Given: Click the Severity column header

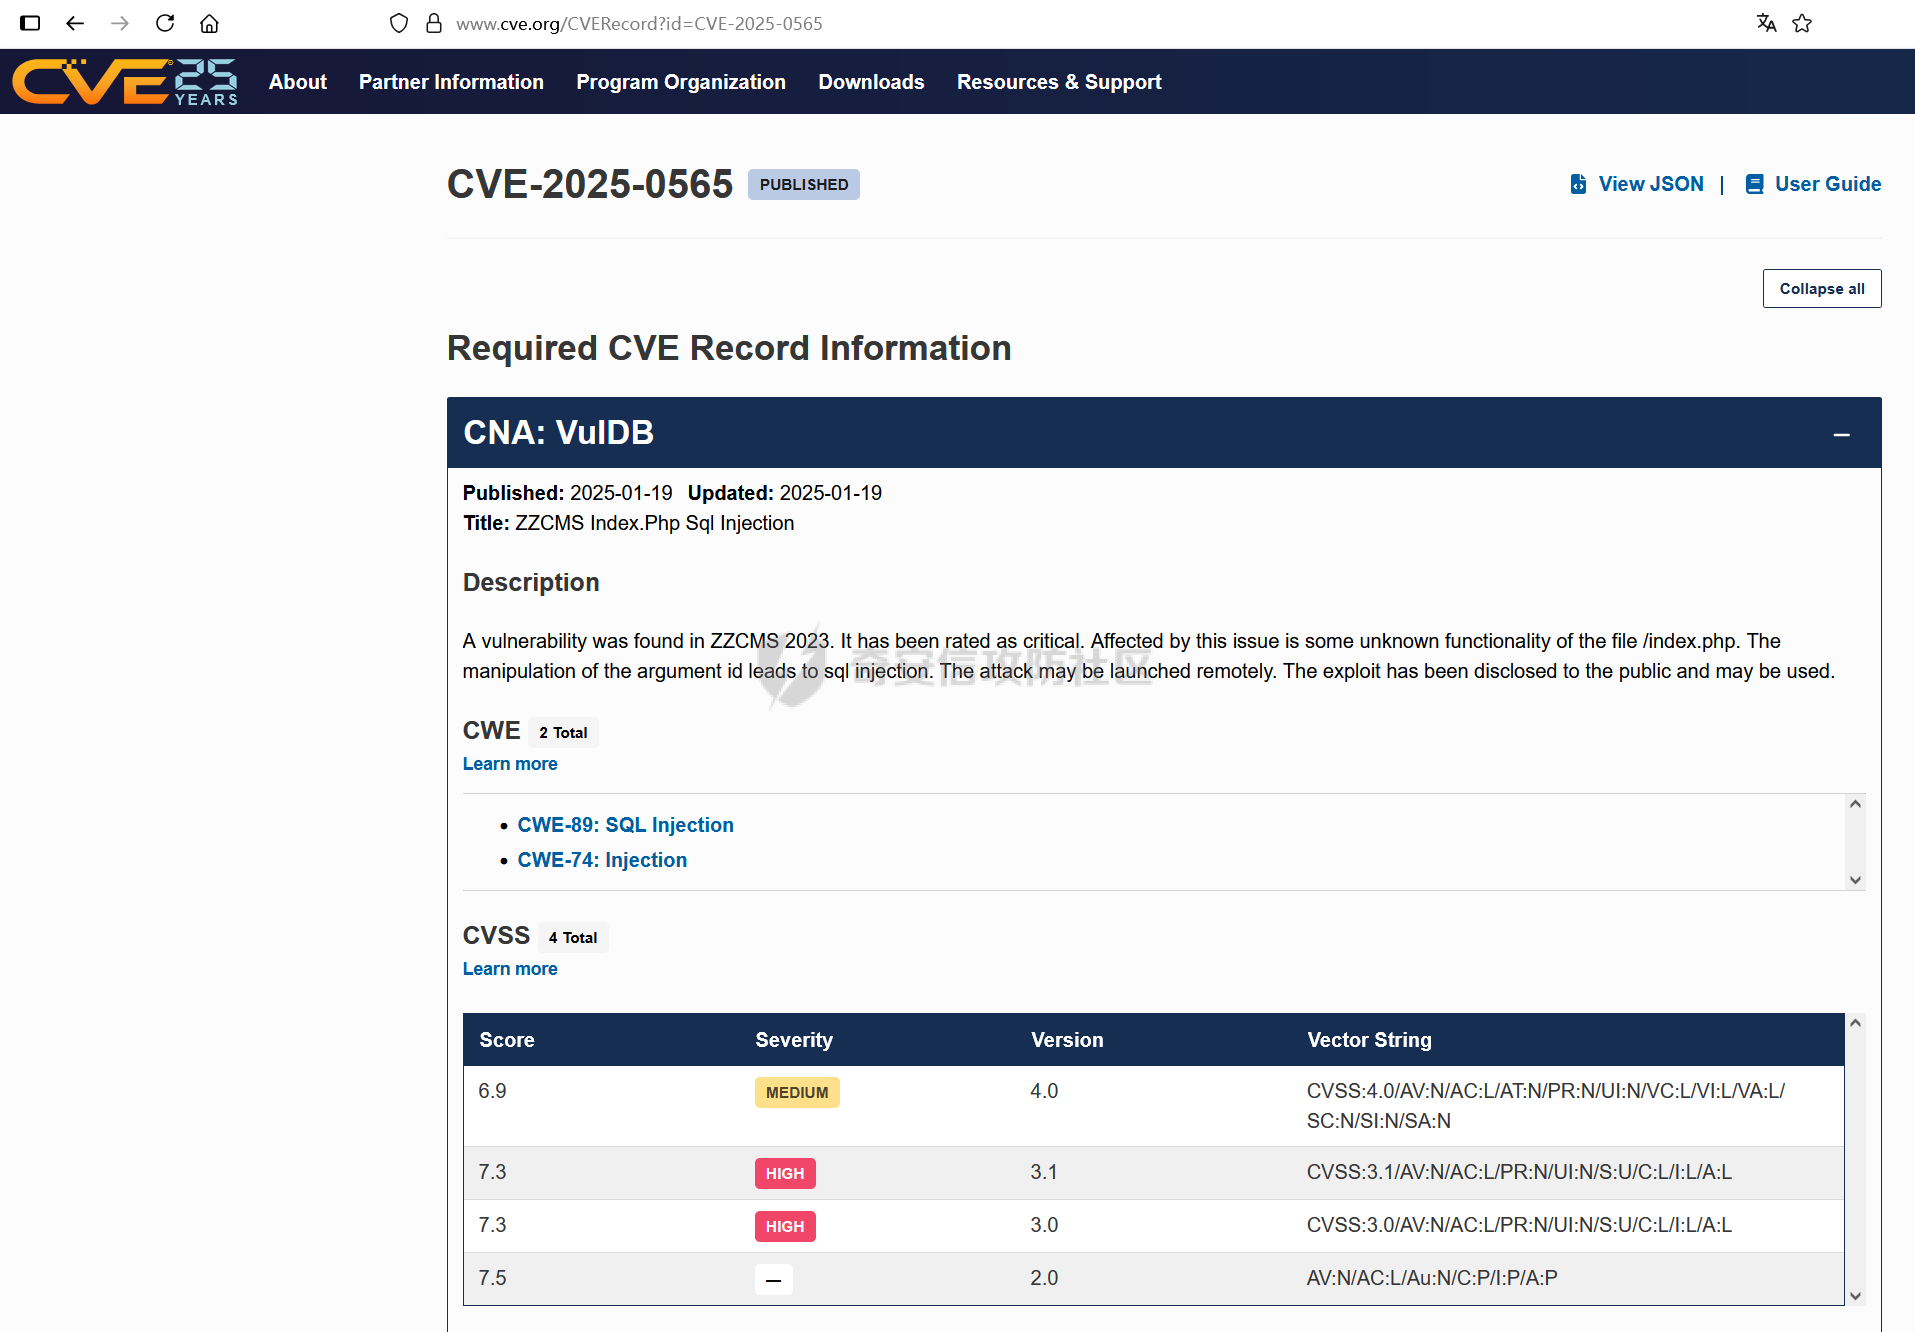Looking at the screenshot, I should coord(794,1040).
